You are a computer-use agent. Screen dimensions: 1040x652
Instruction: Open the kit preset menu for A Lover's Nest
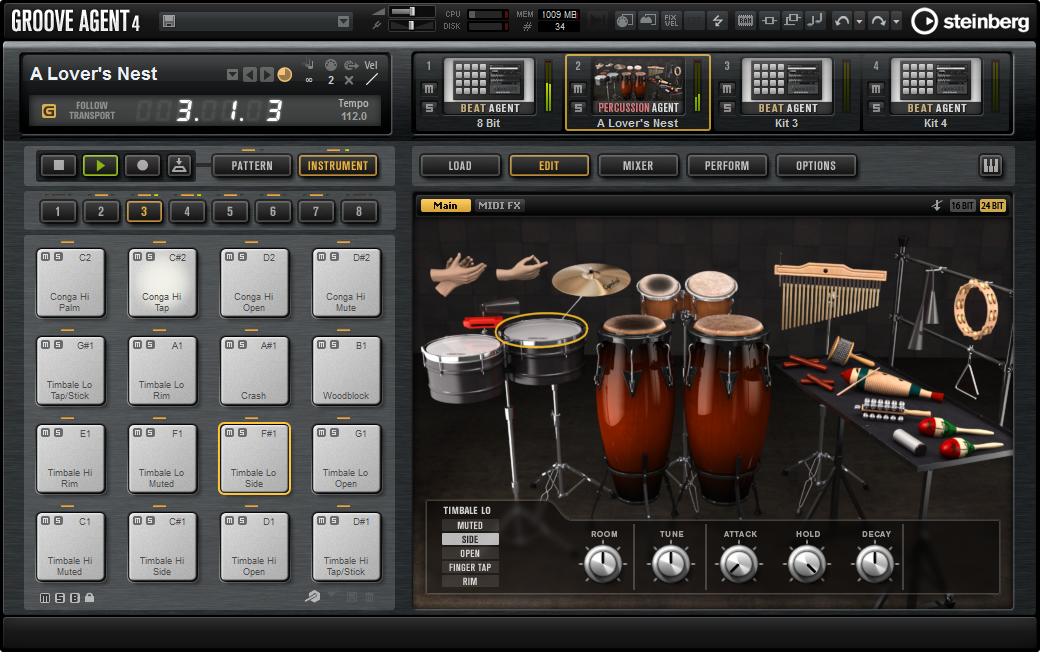232,74
